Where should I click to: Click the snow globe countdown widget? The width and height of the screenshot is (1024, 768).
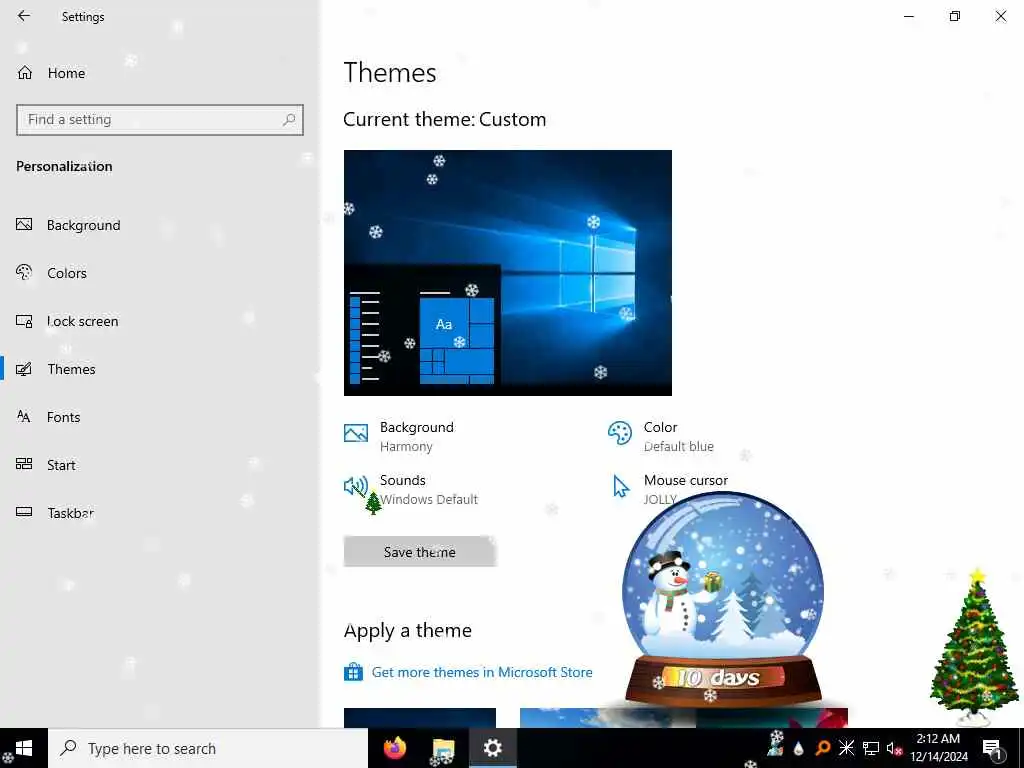click(723, 600)
